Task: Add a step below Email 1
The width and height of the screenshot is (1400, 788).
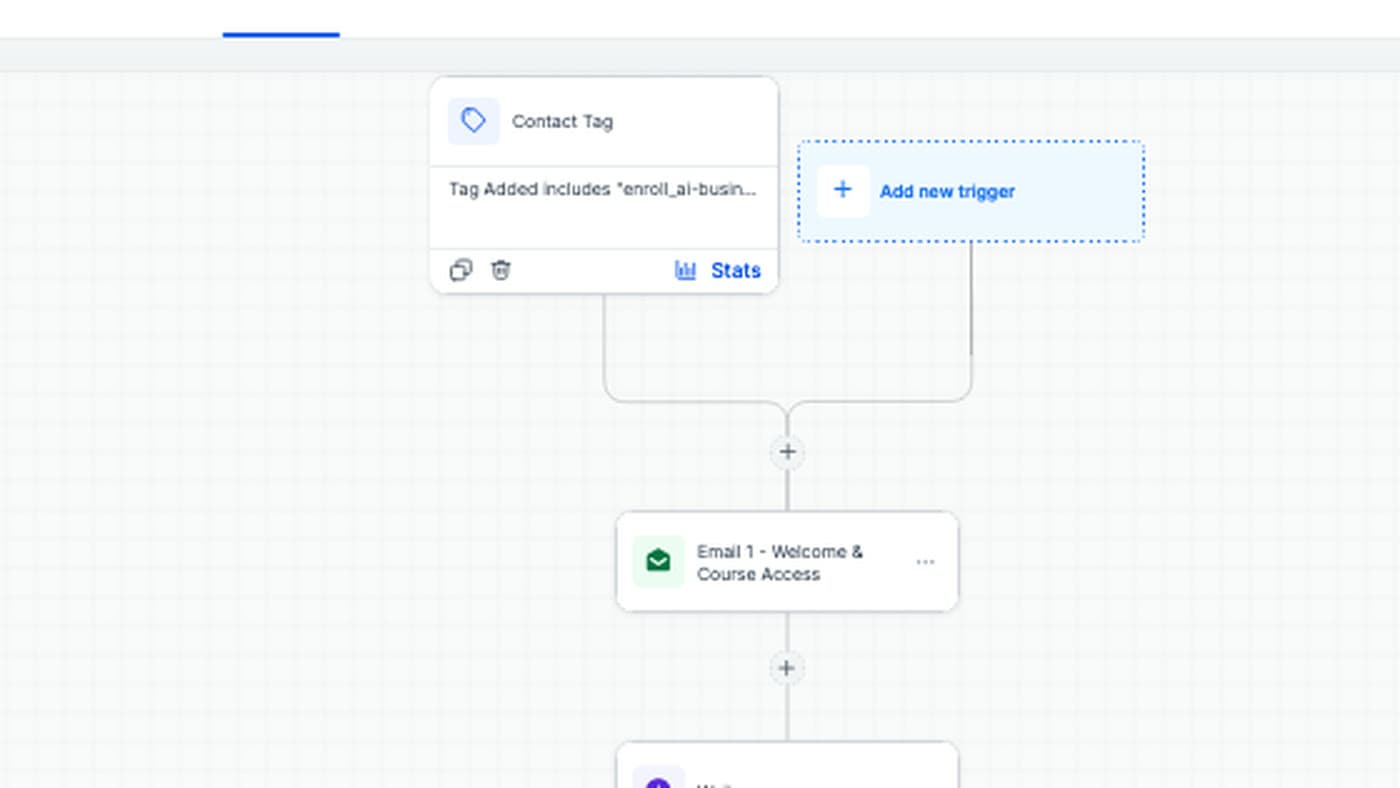Action: point(787,668)
